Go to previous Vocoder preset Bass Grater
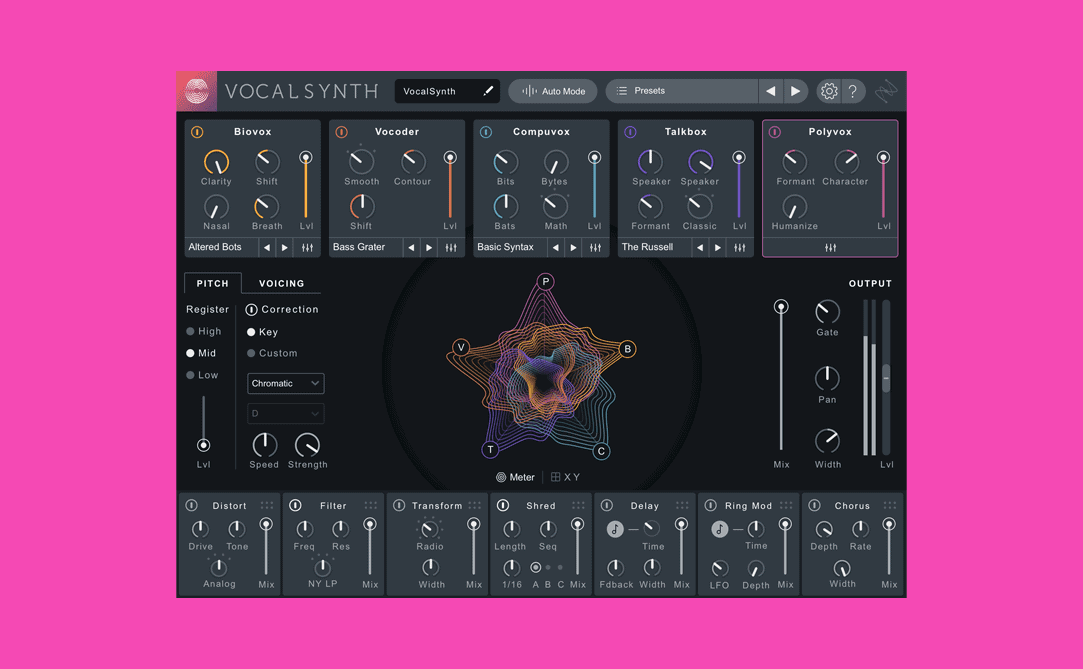Viewport: 1083px width, 669px height. tap(411, 247)
